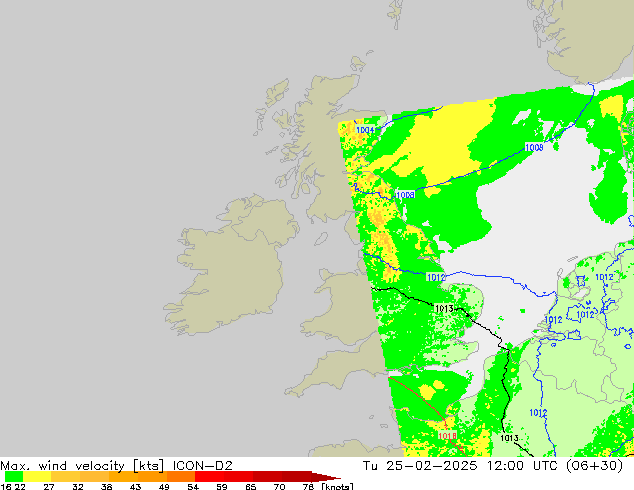Viewport: 634px width, 490px height.
Task: Click the green 16–22 knots legend swatch
Action: point(14,477)
